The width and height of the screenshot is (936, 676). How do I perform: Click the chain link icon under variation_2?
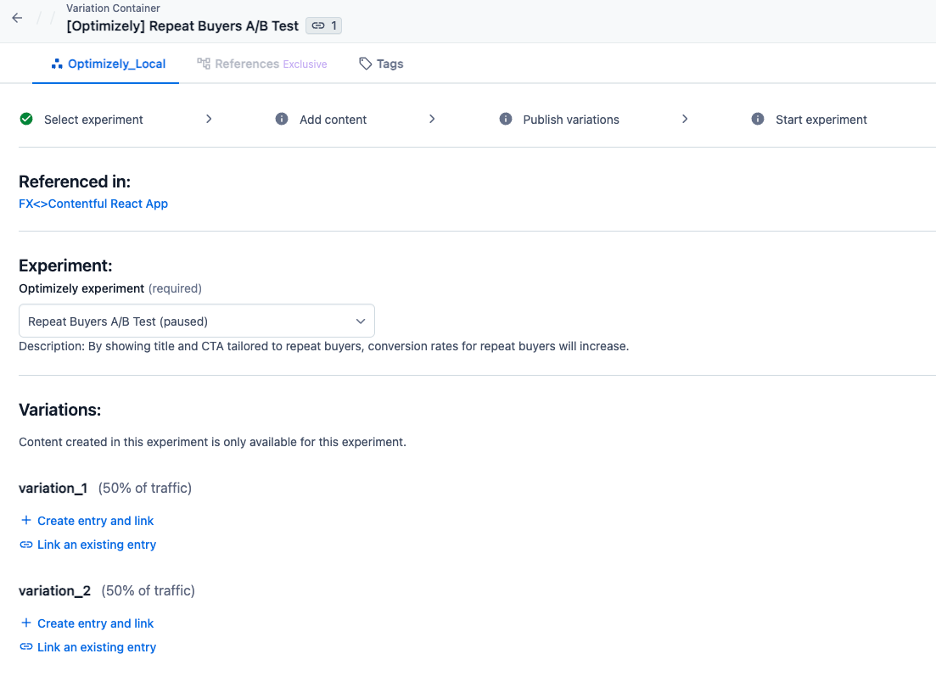click(x=26, y=647)
